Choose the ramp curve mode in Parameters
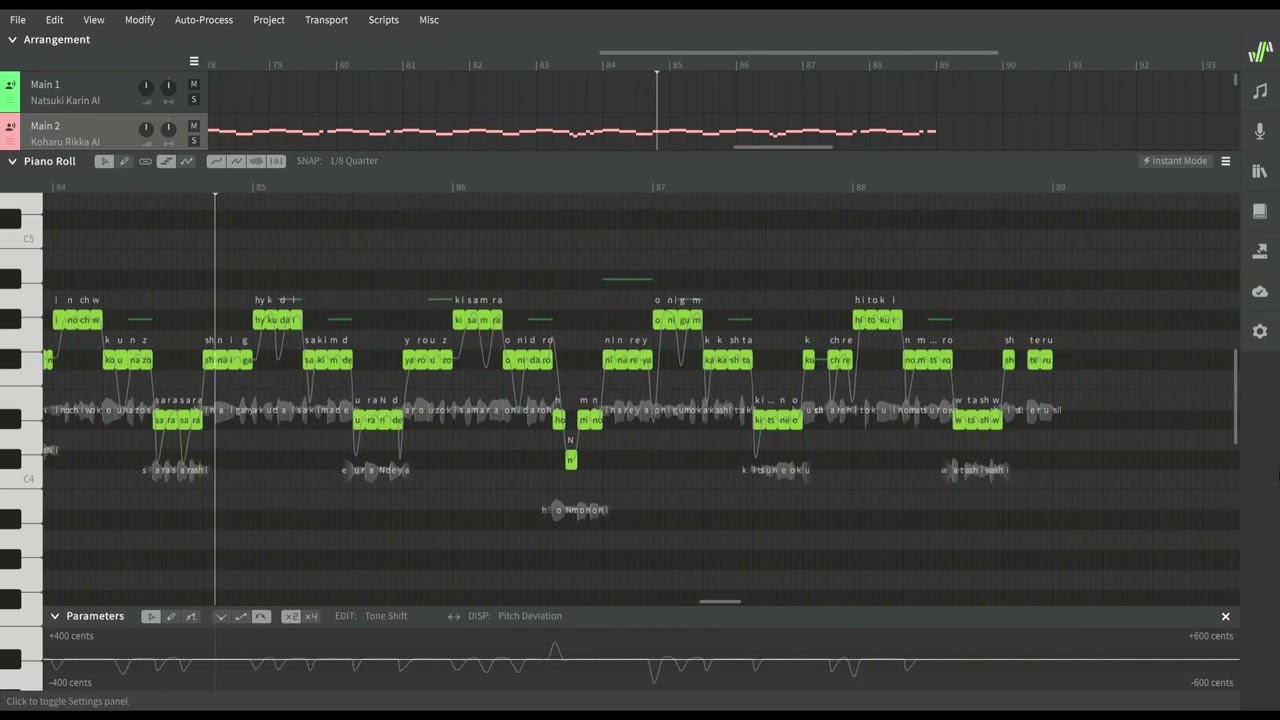Screen dimensions: 1280x720 [x=241, y=616]
